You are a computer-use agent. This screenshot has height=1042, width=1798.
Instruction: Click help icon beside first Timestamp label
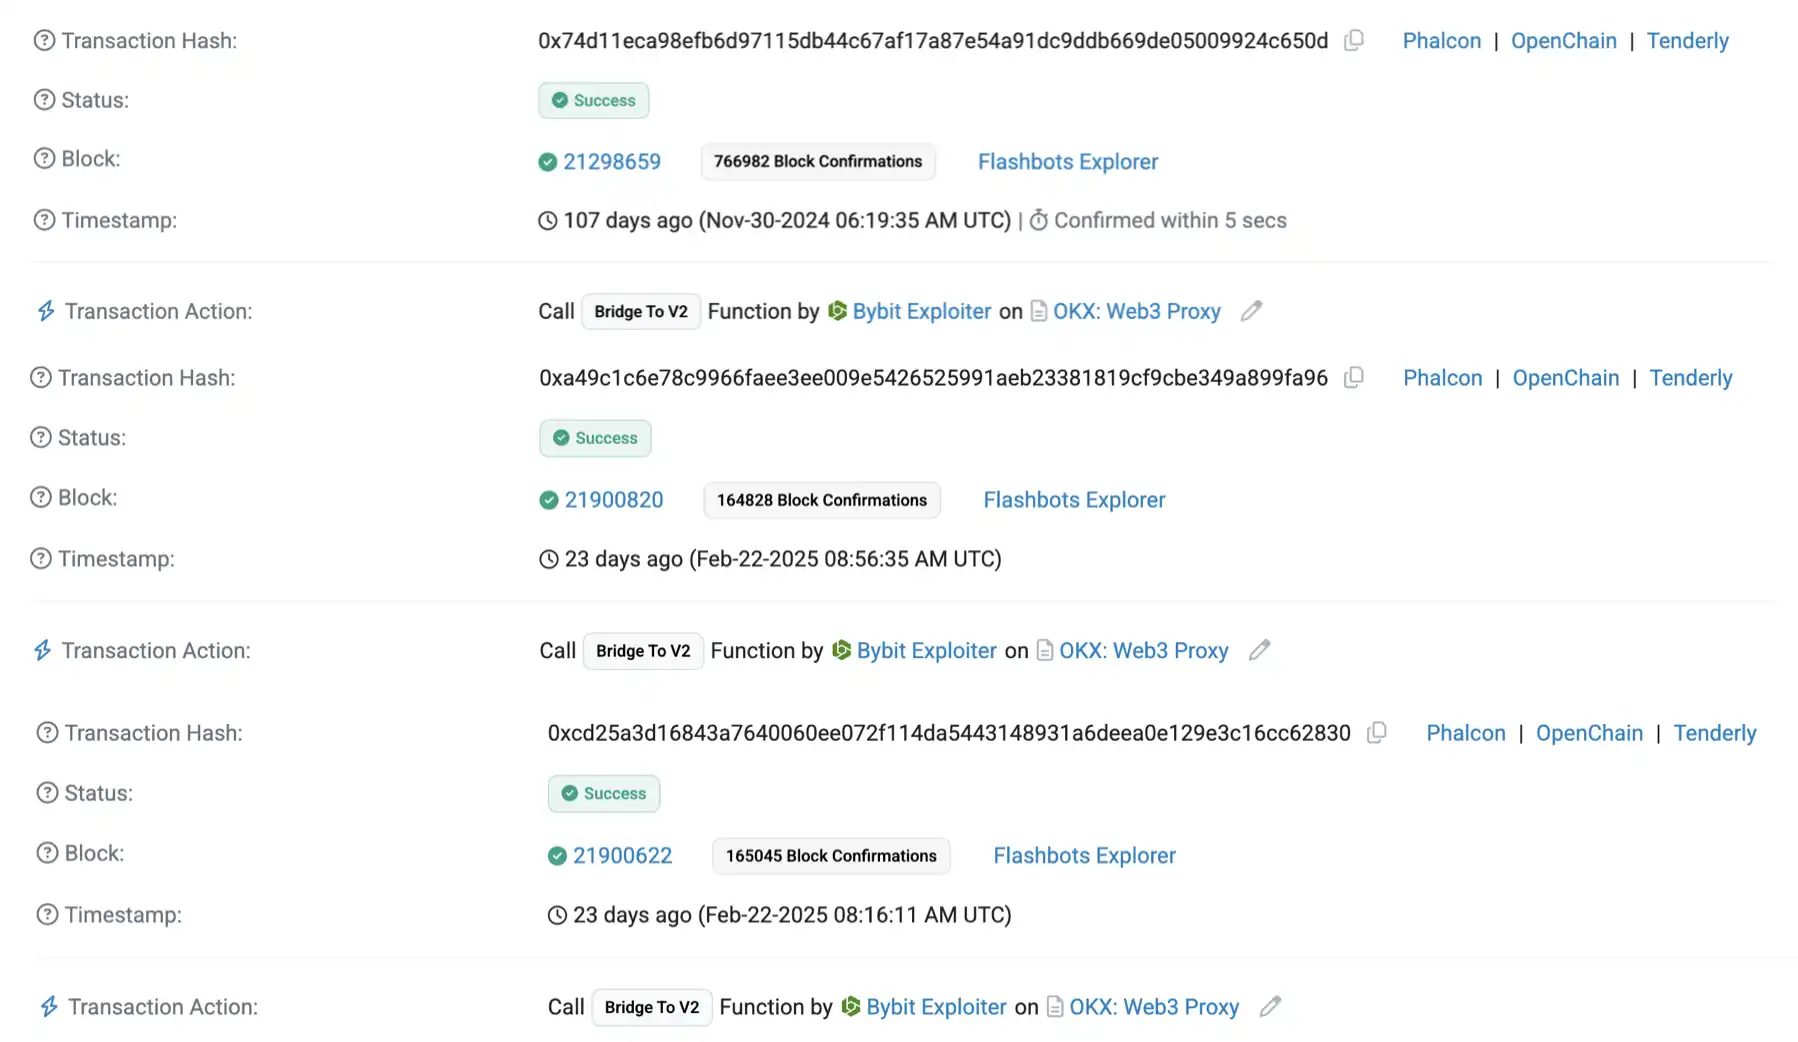(x=44, y=220)
